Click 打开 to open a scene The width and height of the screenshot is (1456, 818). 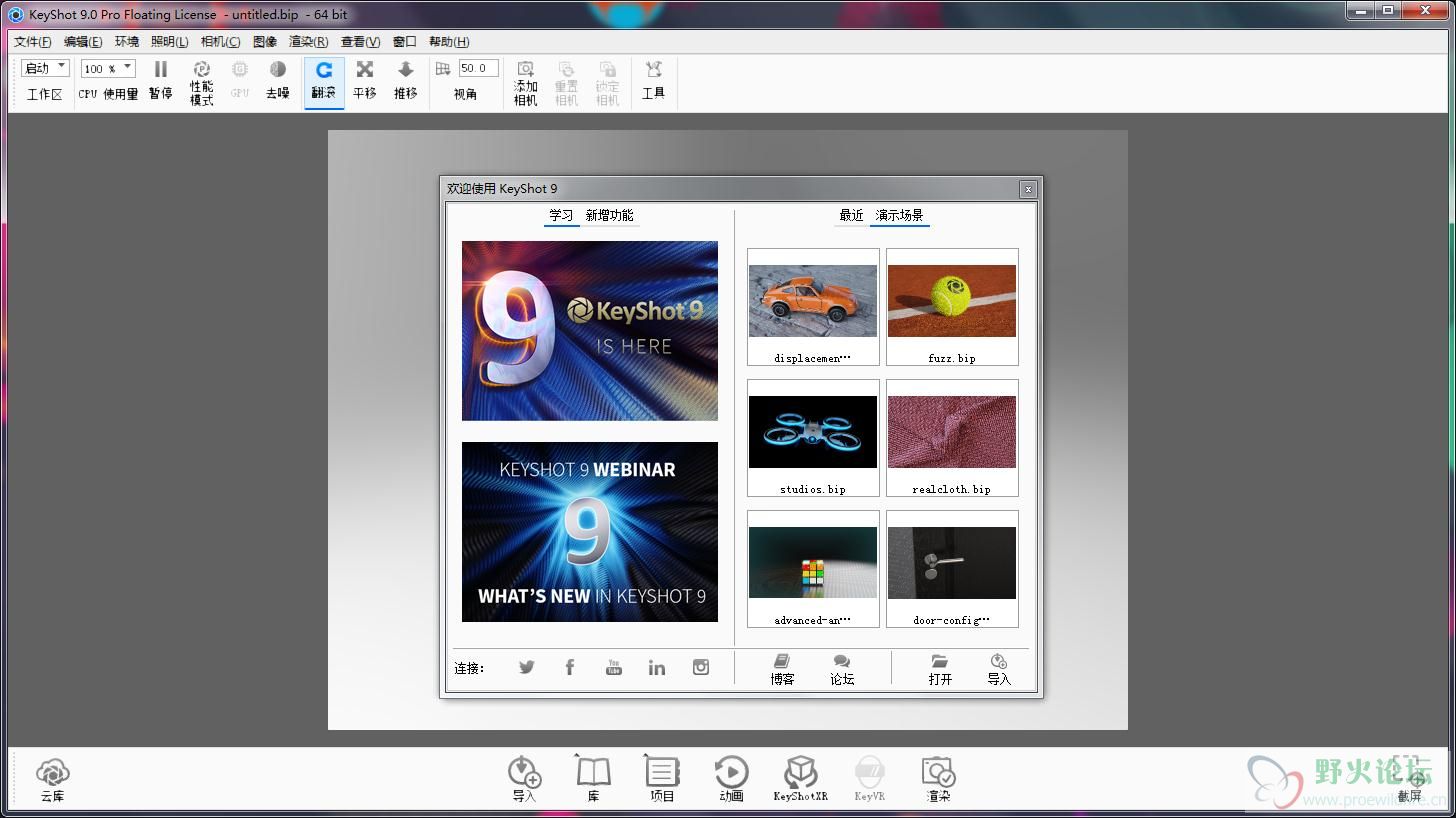(x=940, y=670)
